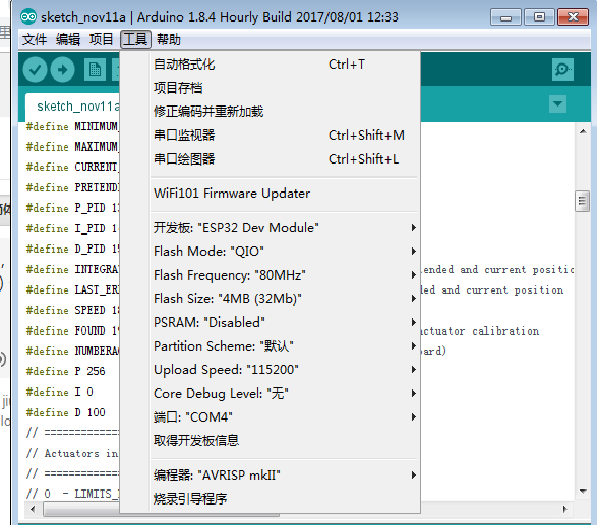Screen dimensions: 597x525
Task: Click the "#define SPEED" code line
Action: point(72,310)
